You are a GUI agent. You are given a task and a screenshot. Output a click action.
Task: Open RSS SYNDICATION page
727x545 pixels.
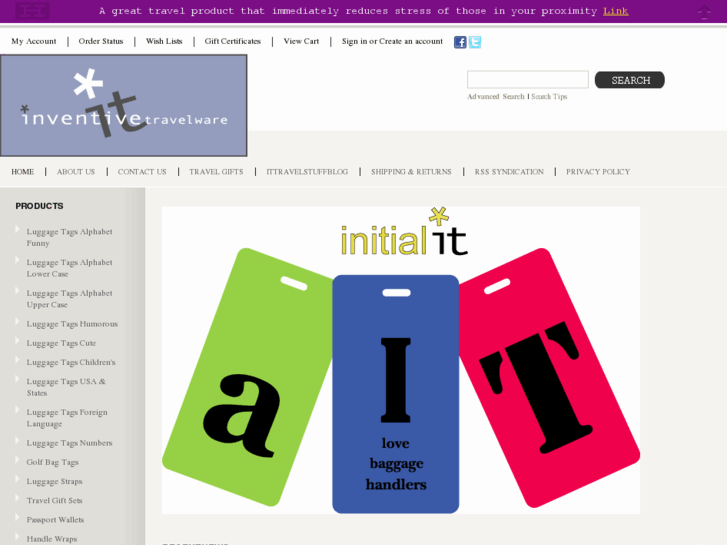pos(509,172)
